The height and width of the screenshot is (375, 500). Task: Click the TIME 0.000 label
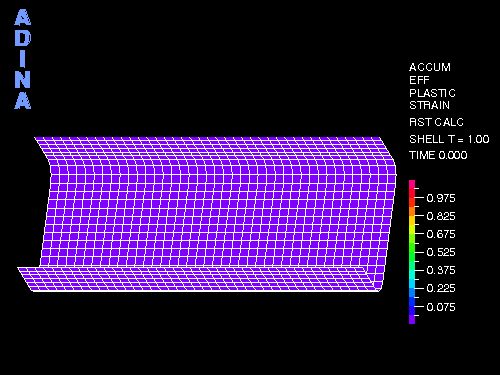click(438, 155)
